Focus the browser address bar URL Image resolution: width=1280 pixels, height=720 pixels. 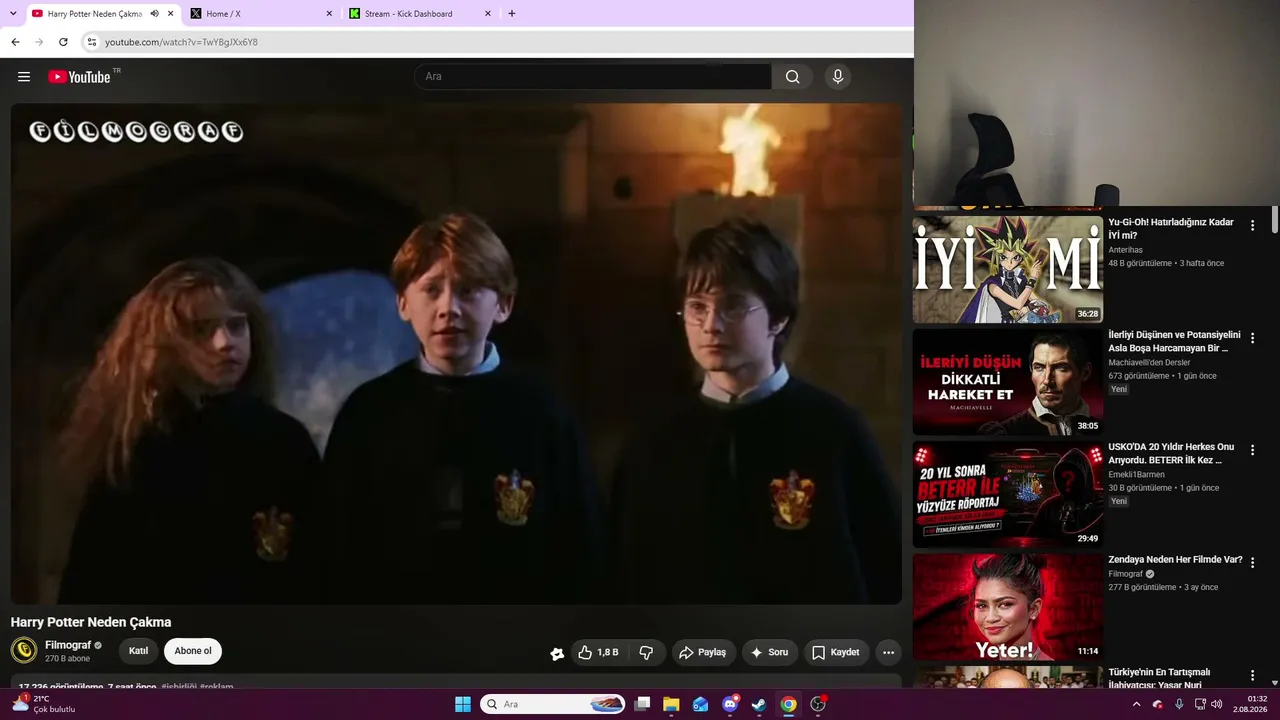pyautogui.click(x=181, y=42)
